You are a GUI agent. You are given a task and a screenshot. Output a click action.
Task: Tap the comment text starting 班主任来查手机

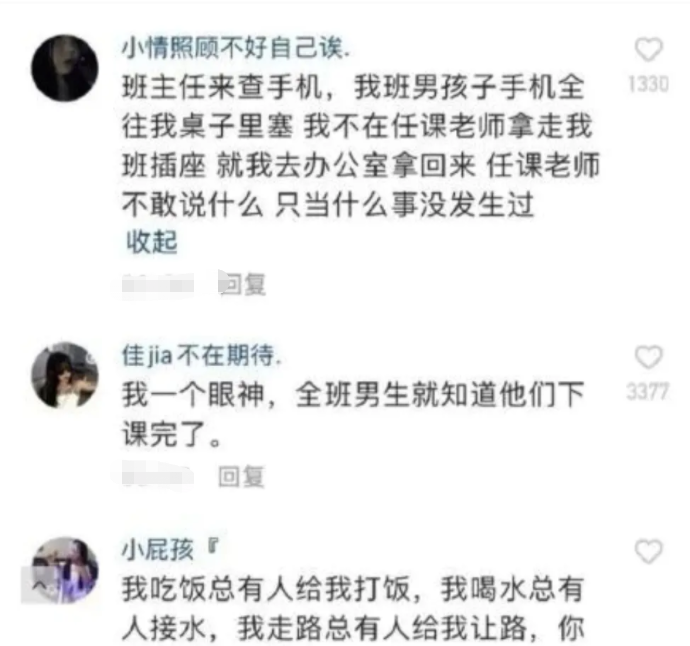click(x=361, y=146)
